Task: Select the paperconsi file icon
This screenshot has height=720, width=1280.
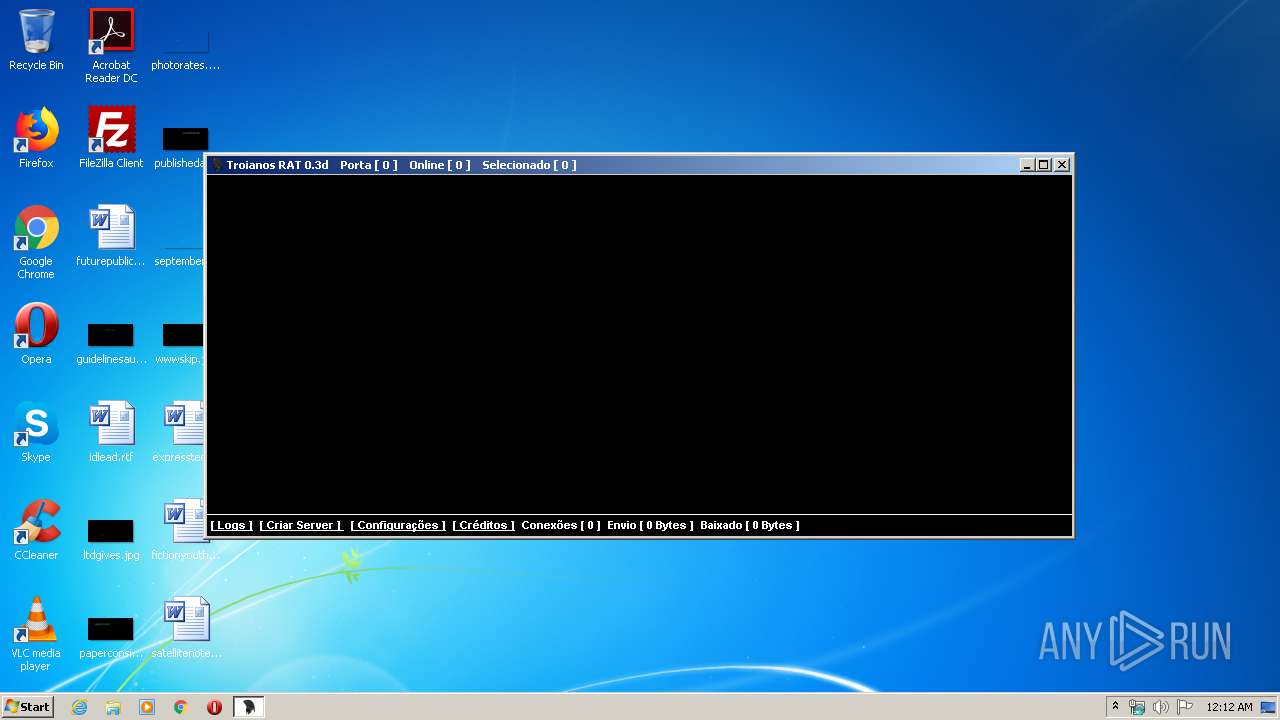Action: click(111, 637)
